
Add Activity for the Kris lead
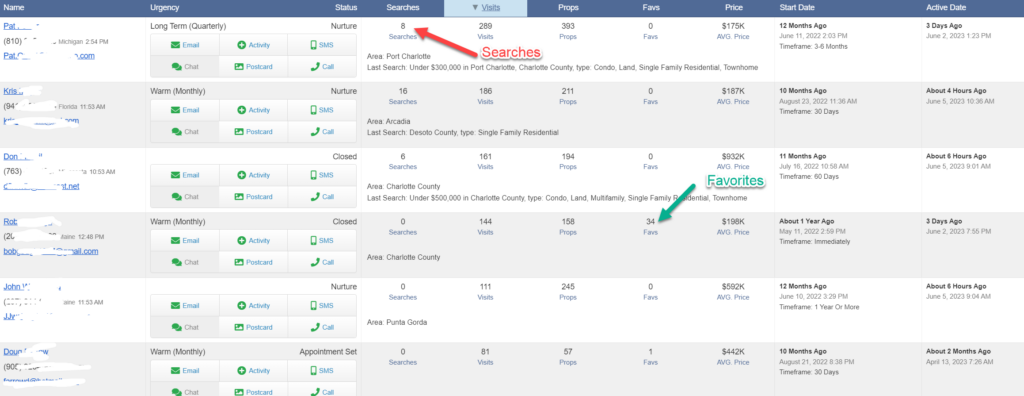253,110
